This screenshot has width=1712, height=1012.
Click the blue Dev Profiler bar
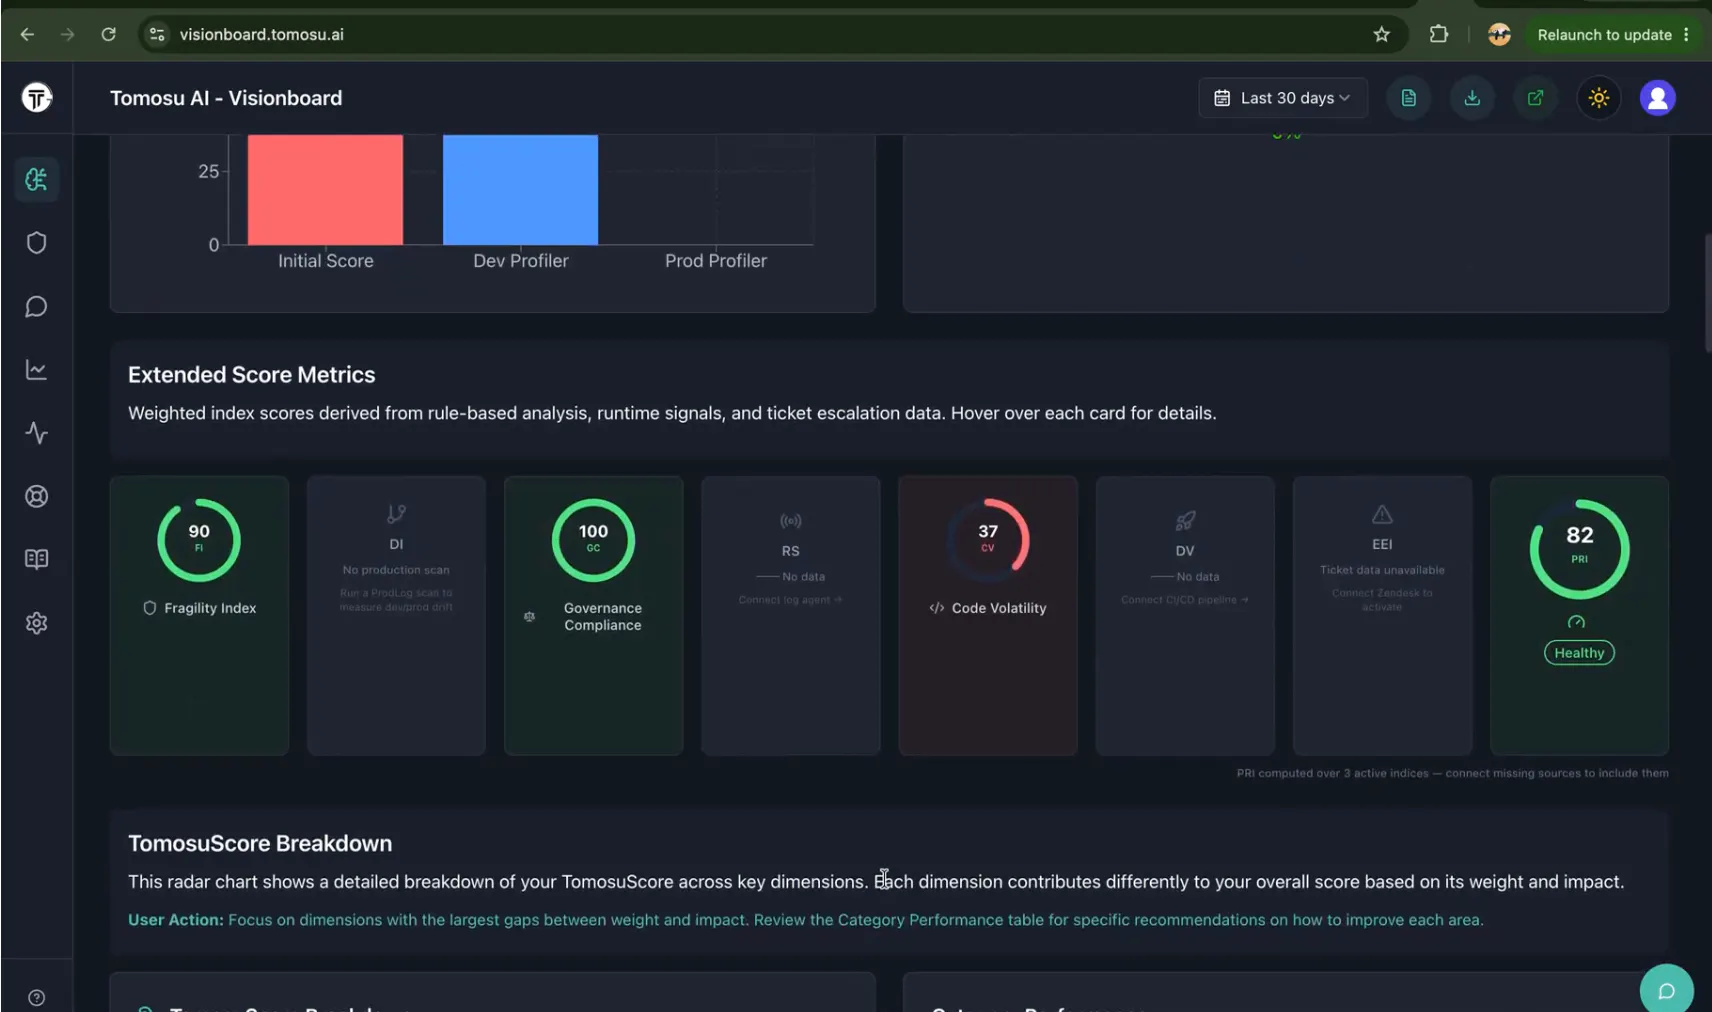tap(521, 190)
